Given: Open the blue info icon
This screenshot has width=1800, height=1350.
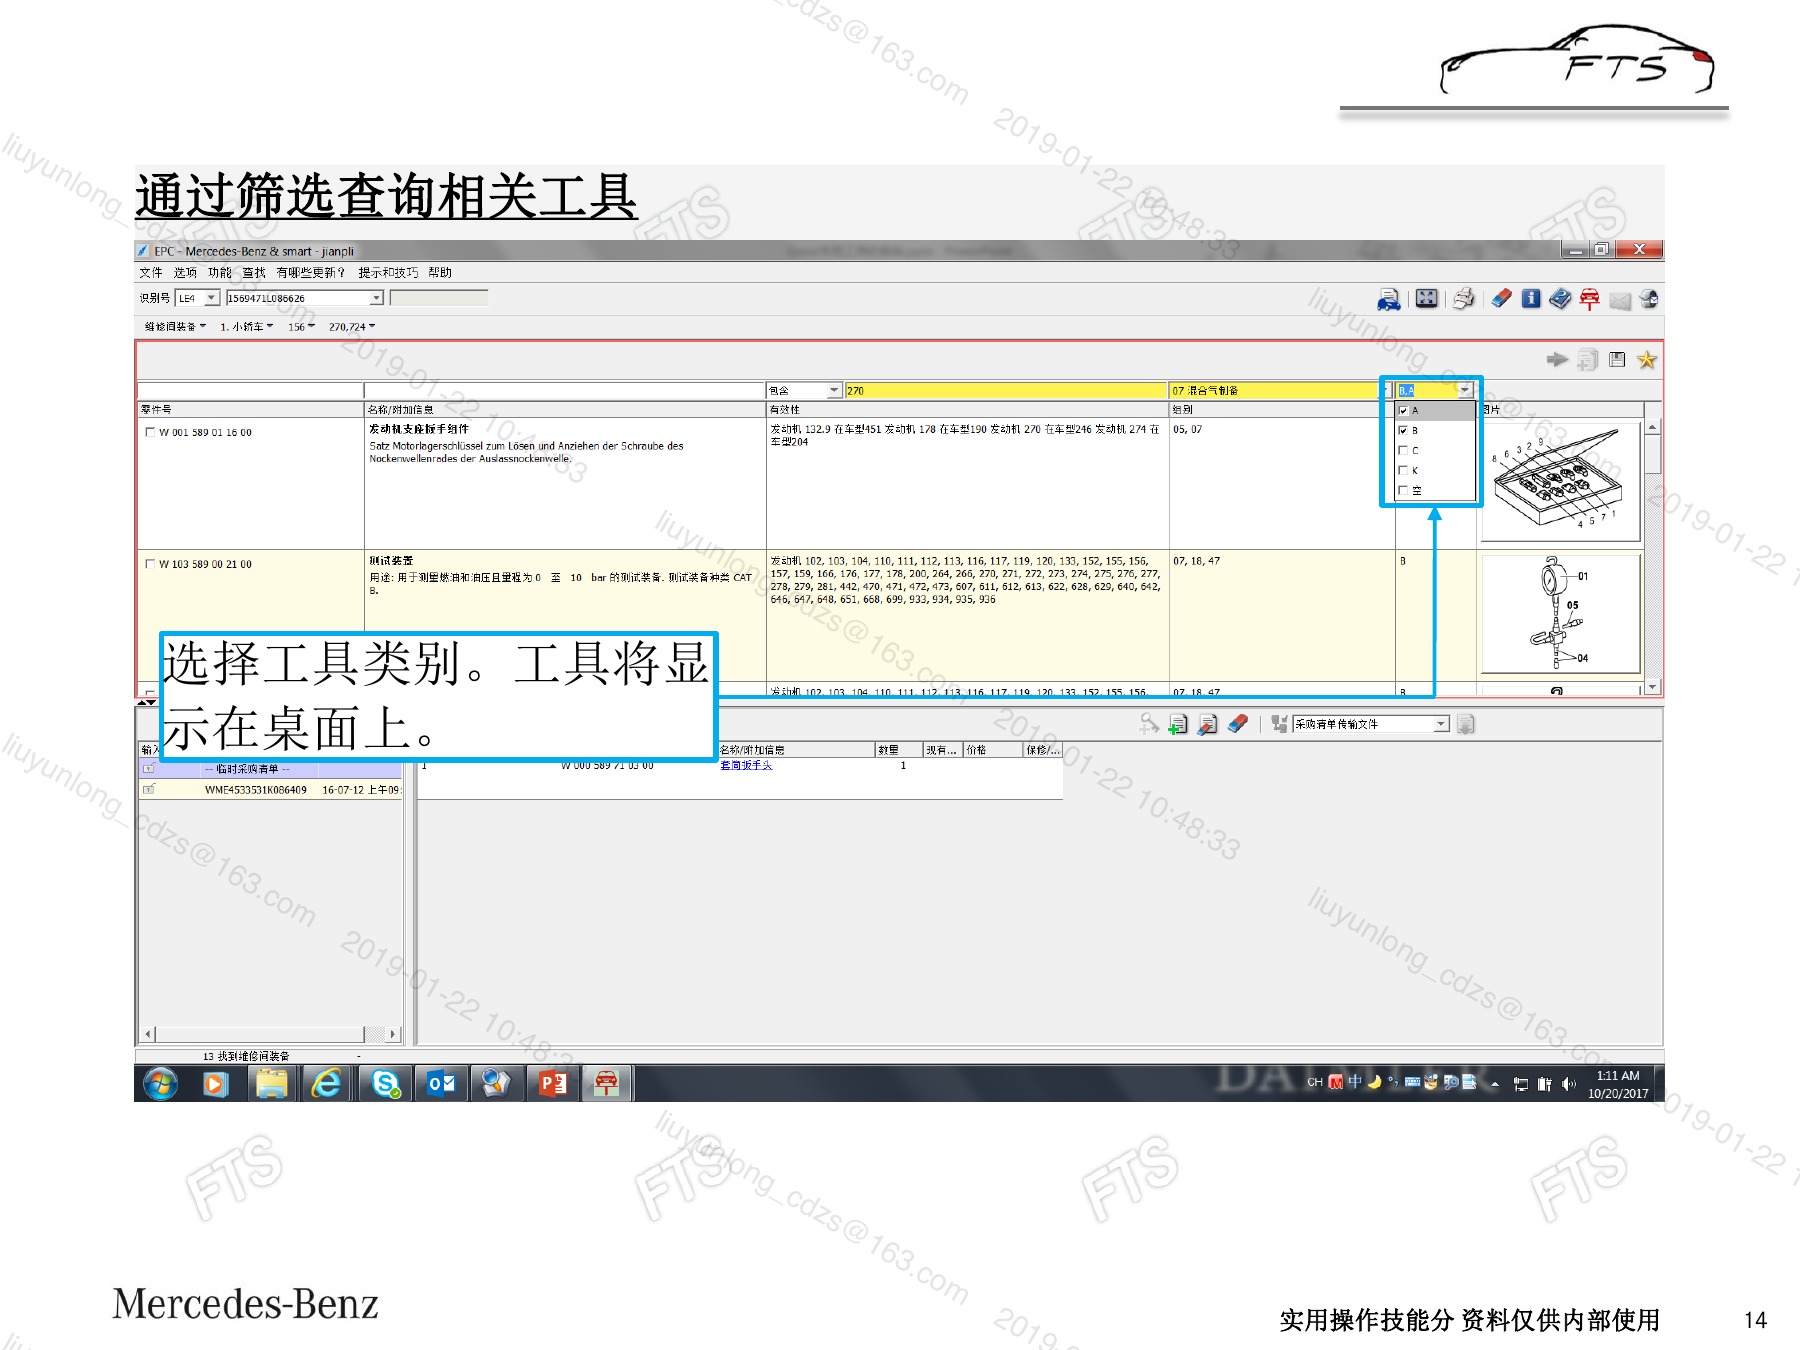Looking at the screenshot, I should point(1531,298).
